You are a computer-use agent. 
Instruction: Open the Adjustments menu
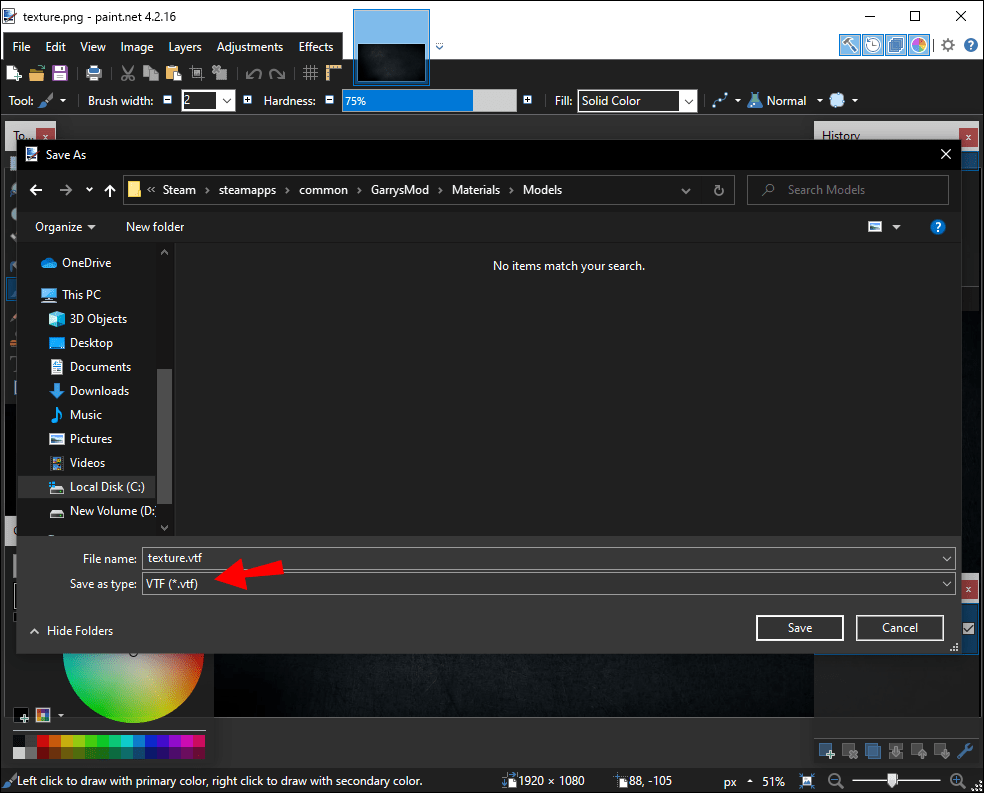coord(249,47)
